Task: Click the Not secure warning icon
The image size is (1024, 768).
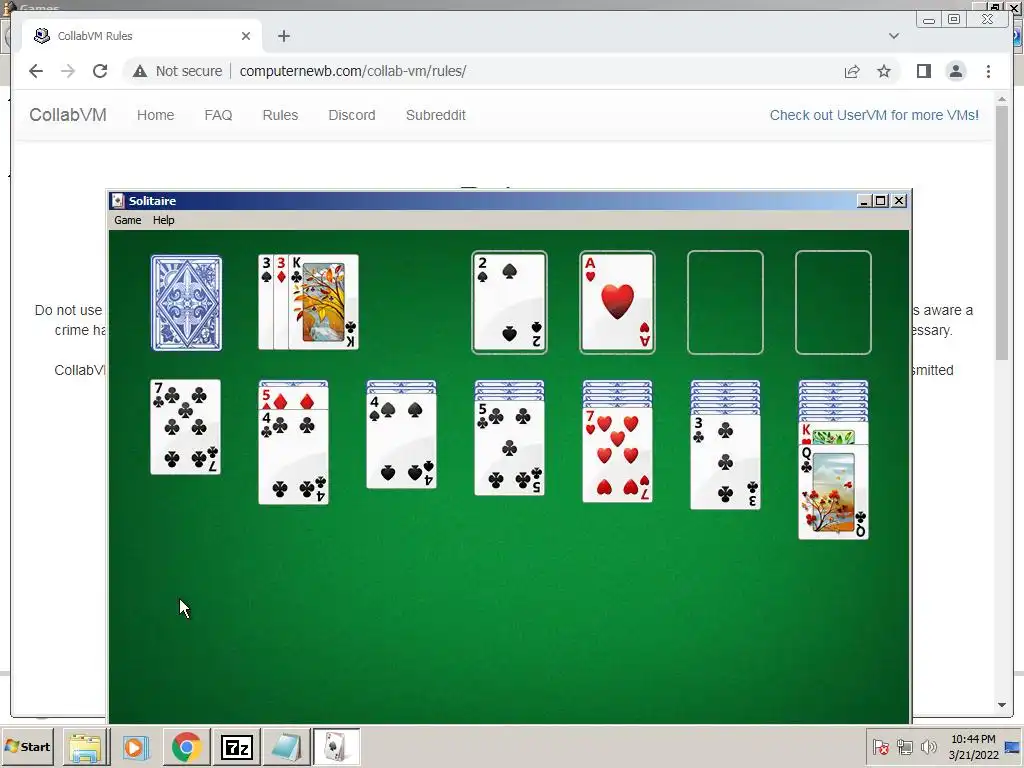Action: [140, 71]
